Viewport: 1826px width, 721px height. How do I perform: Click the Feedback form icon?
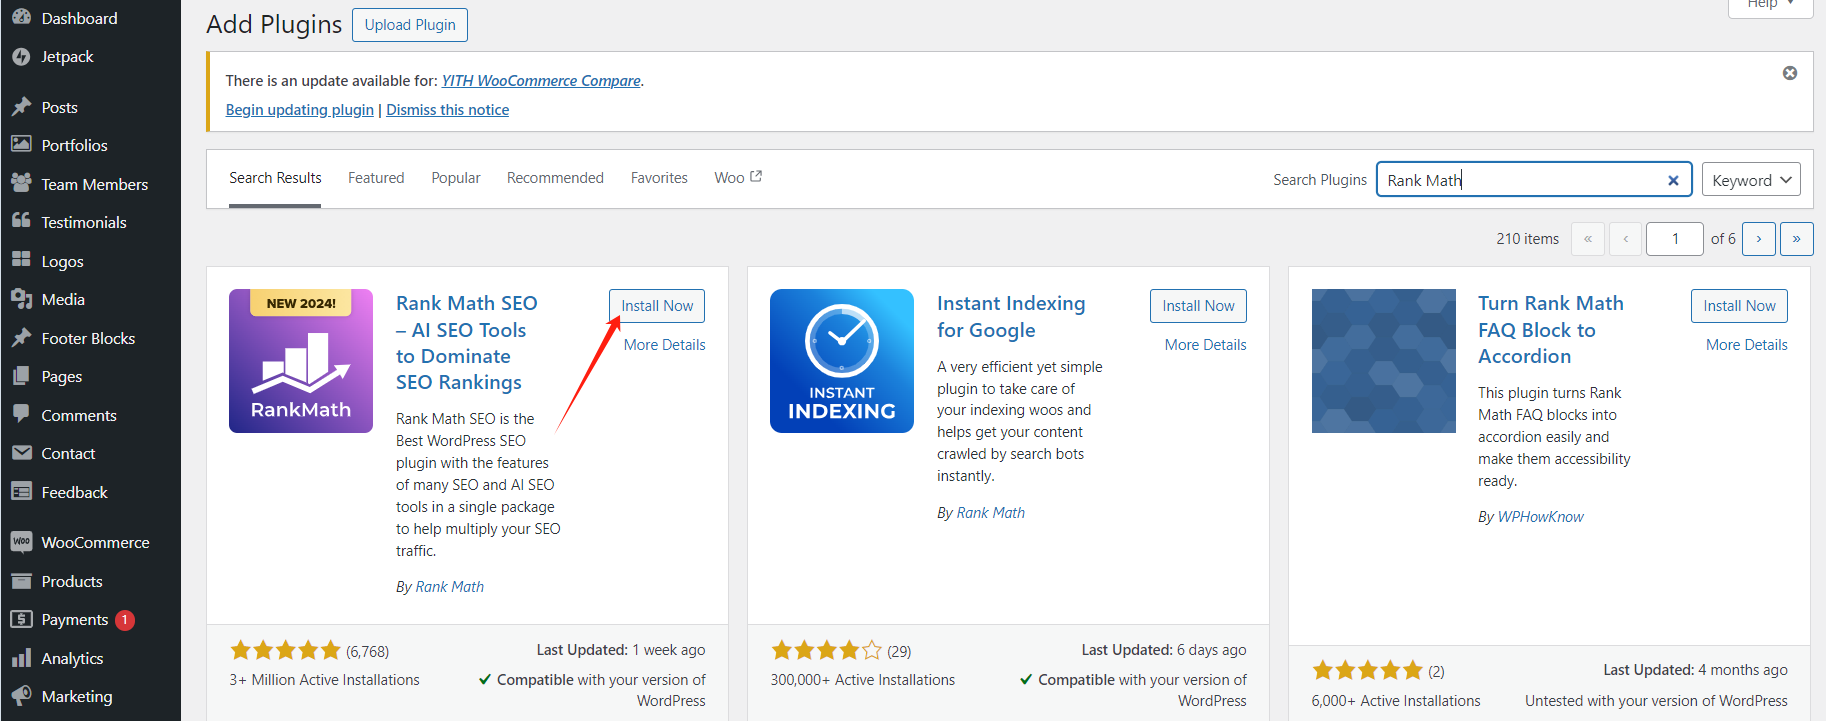21,491
